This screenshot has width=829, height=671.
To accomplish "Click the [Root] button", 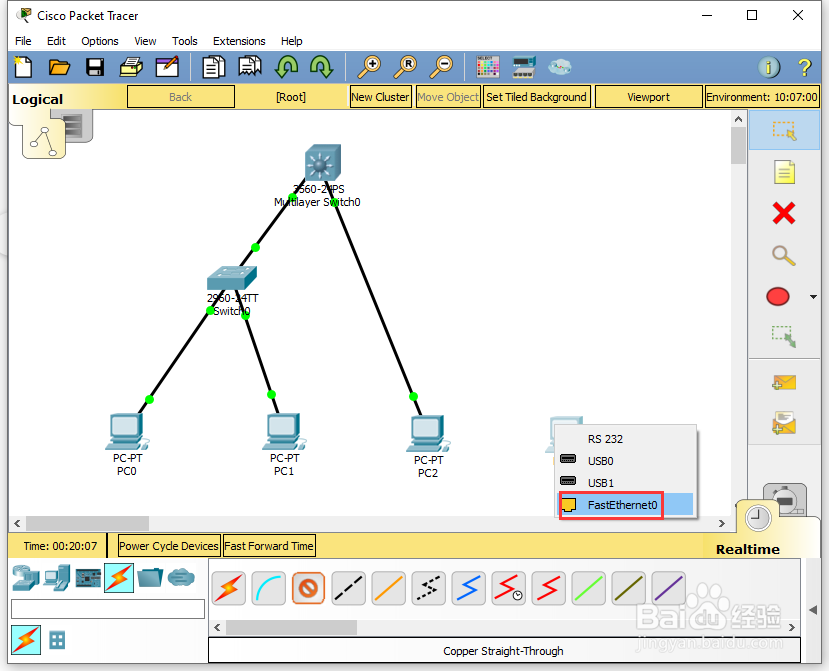I will point(291,97).
